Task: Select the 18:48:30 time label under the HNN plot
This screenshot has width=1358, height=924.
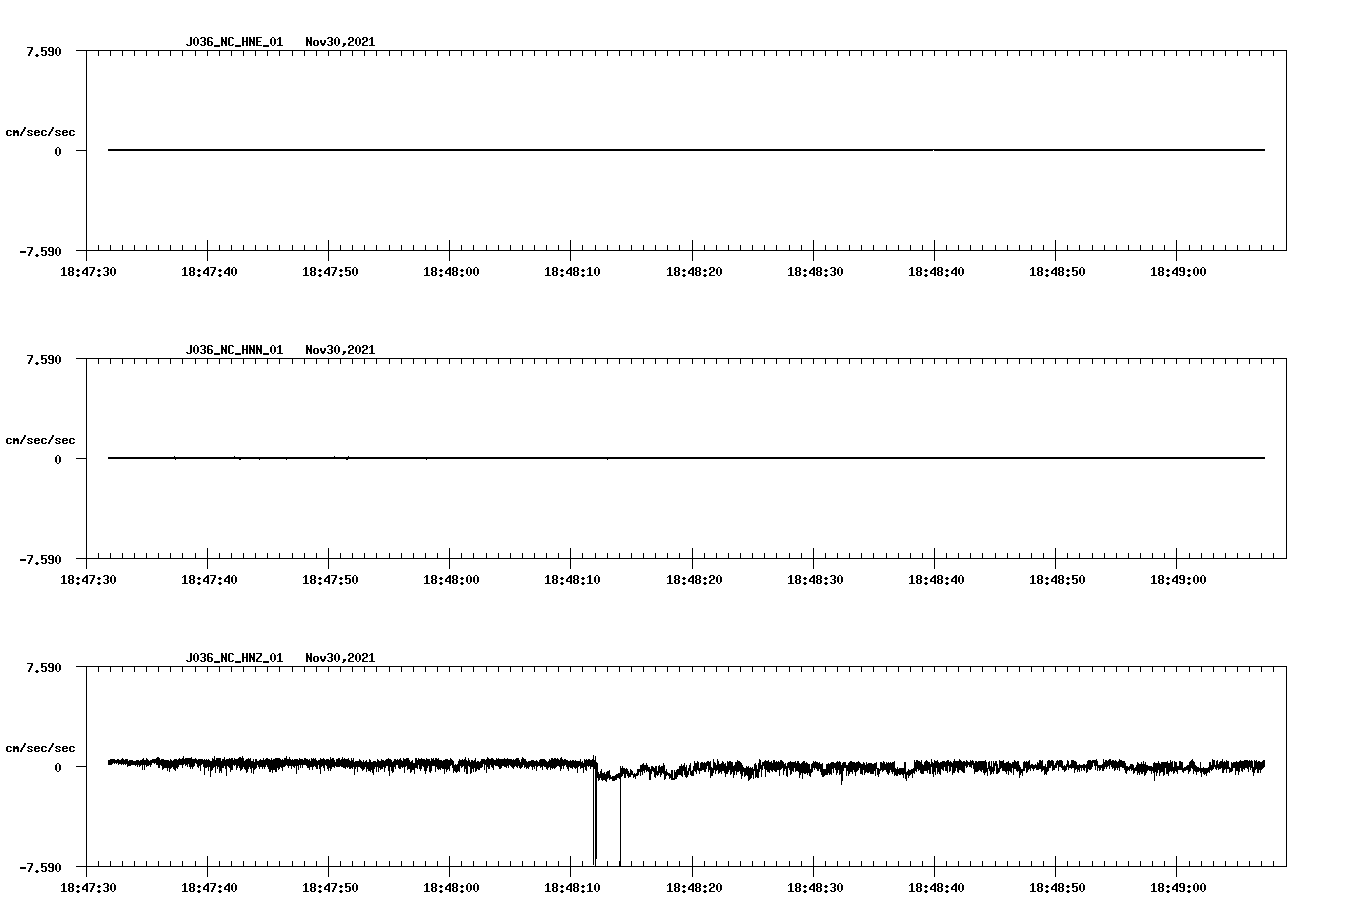Action: coord(814,579)
